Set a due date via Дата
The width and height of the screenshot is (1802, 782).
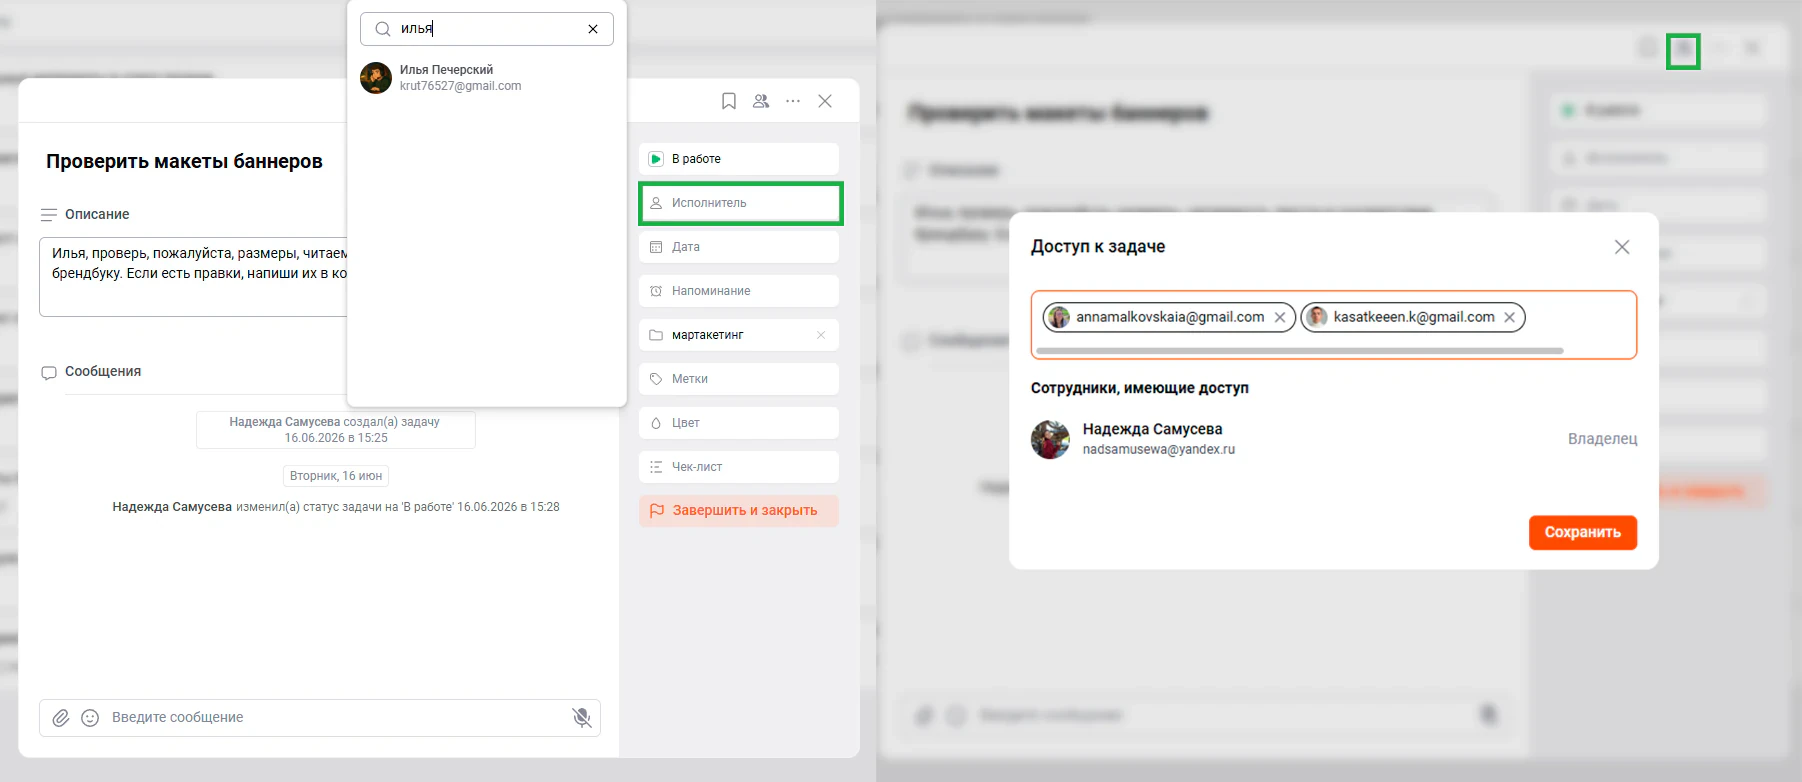pos(739,247)
